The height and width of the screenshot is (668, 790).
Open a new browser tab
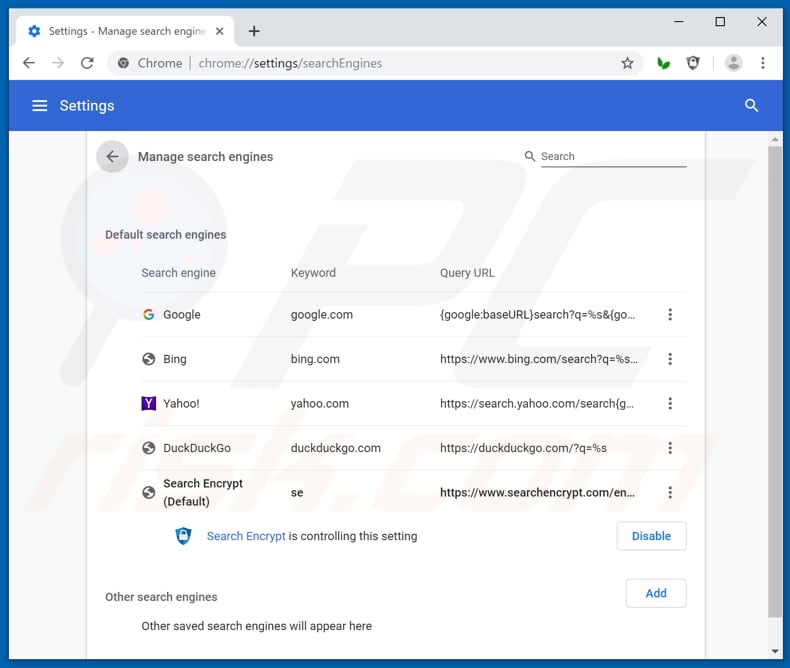254,31
